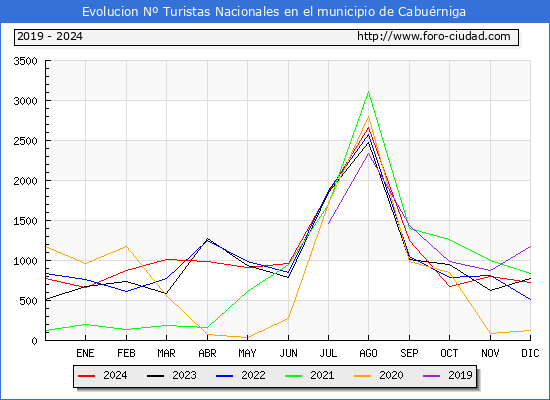Click the SEP month axis label
The height and width of the screenshot is (400, 550).
click(x=409, y=353)
